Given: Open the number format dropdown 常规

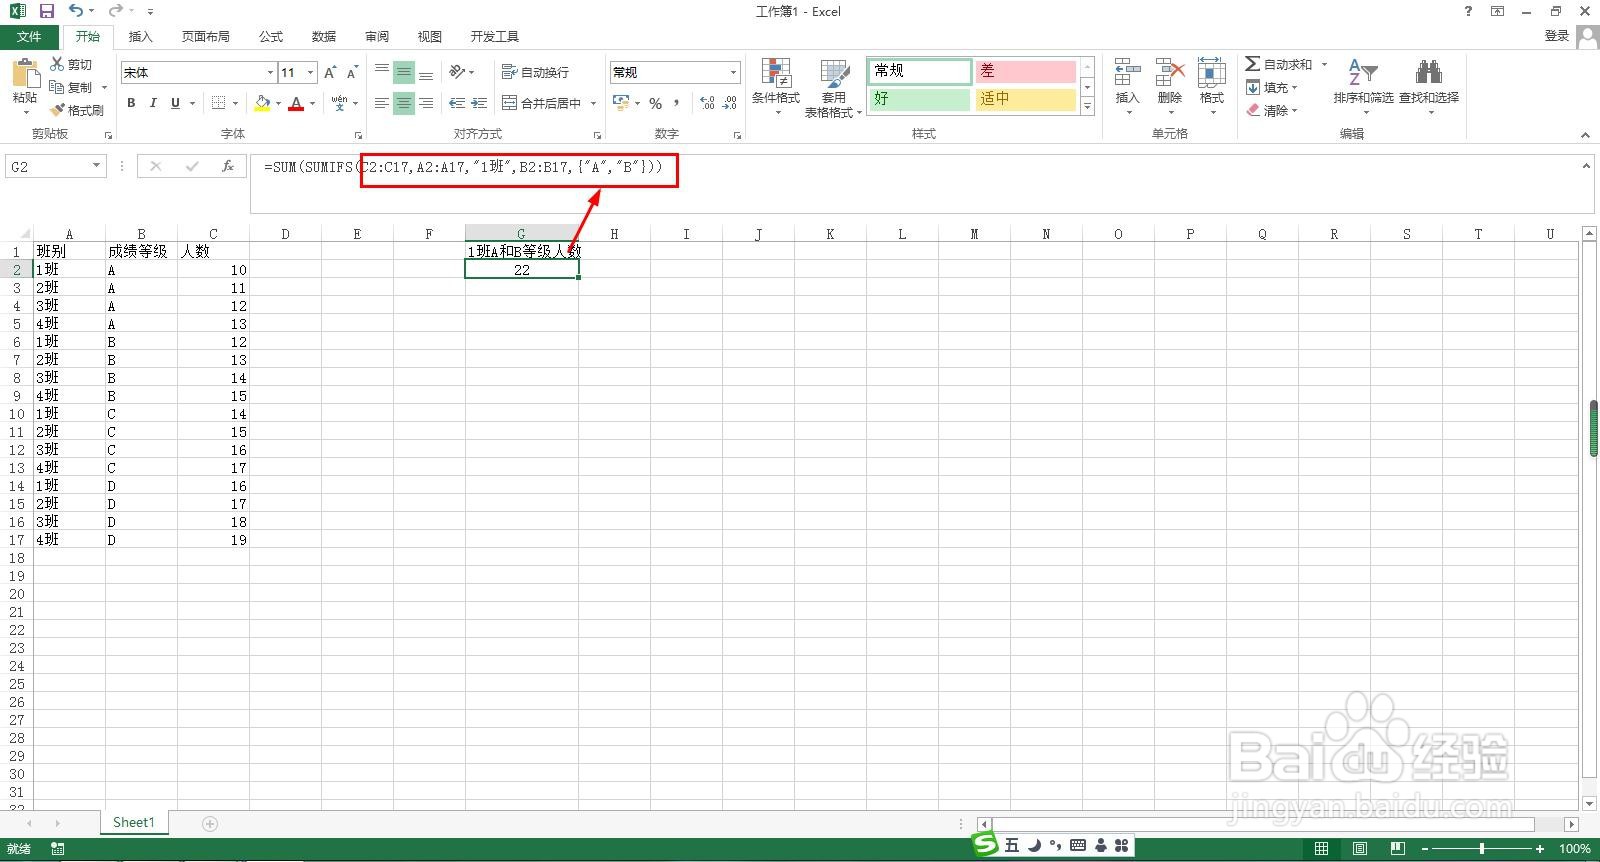Looking at the screenshot, I should [733, 73].
